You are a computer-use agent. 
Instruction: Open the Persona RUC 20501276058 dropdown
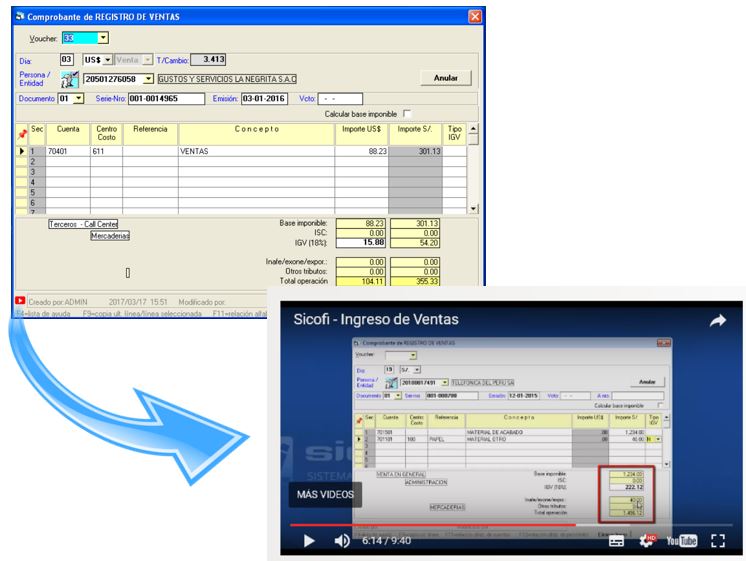(148, 79)
